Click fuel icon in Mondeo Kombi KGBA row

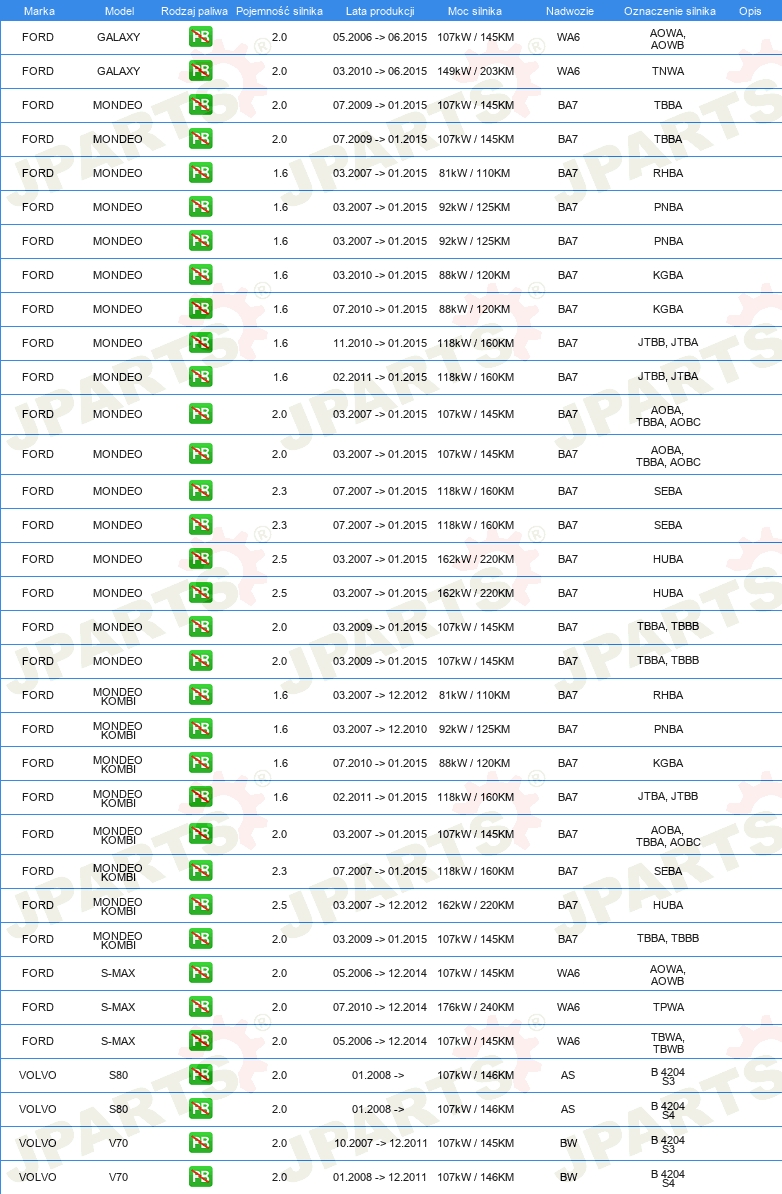(x=200, y=762)
